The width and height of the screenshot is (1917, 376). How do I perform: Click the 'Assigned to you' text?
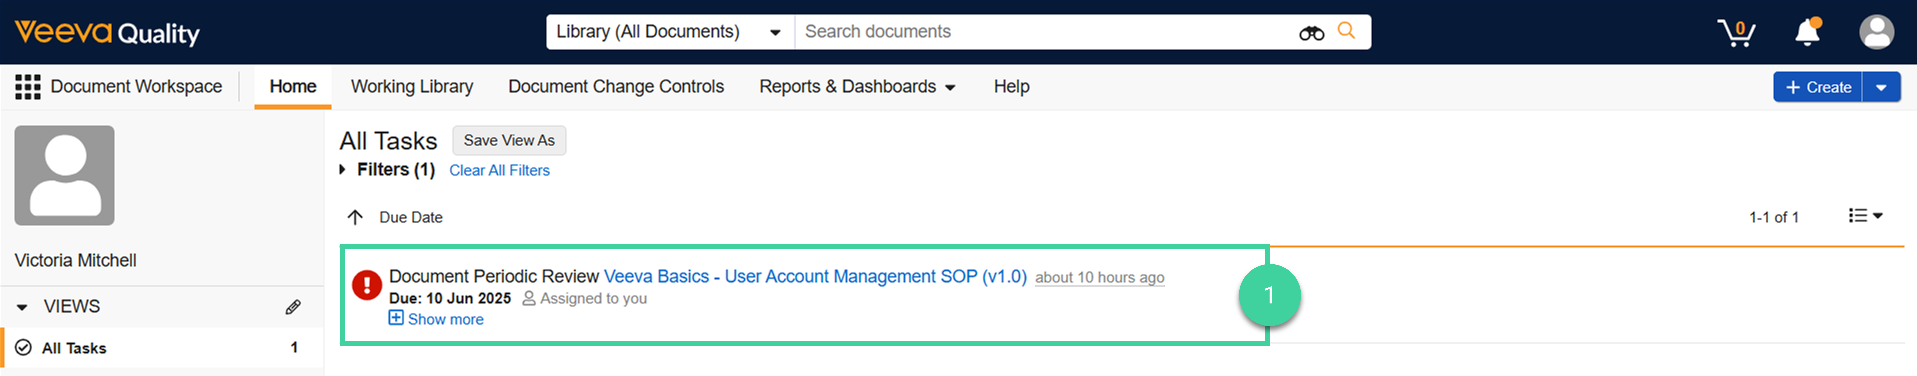[593, 298]
